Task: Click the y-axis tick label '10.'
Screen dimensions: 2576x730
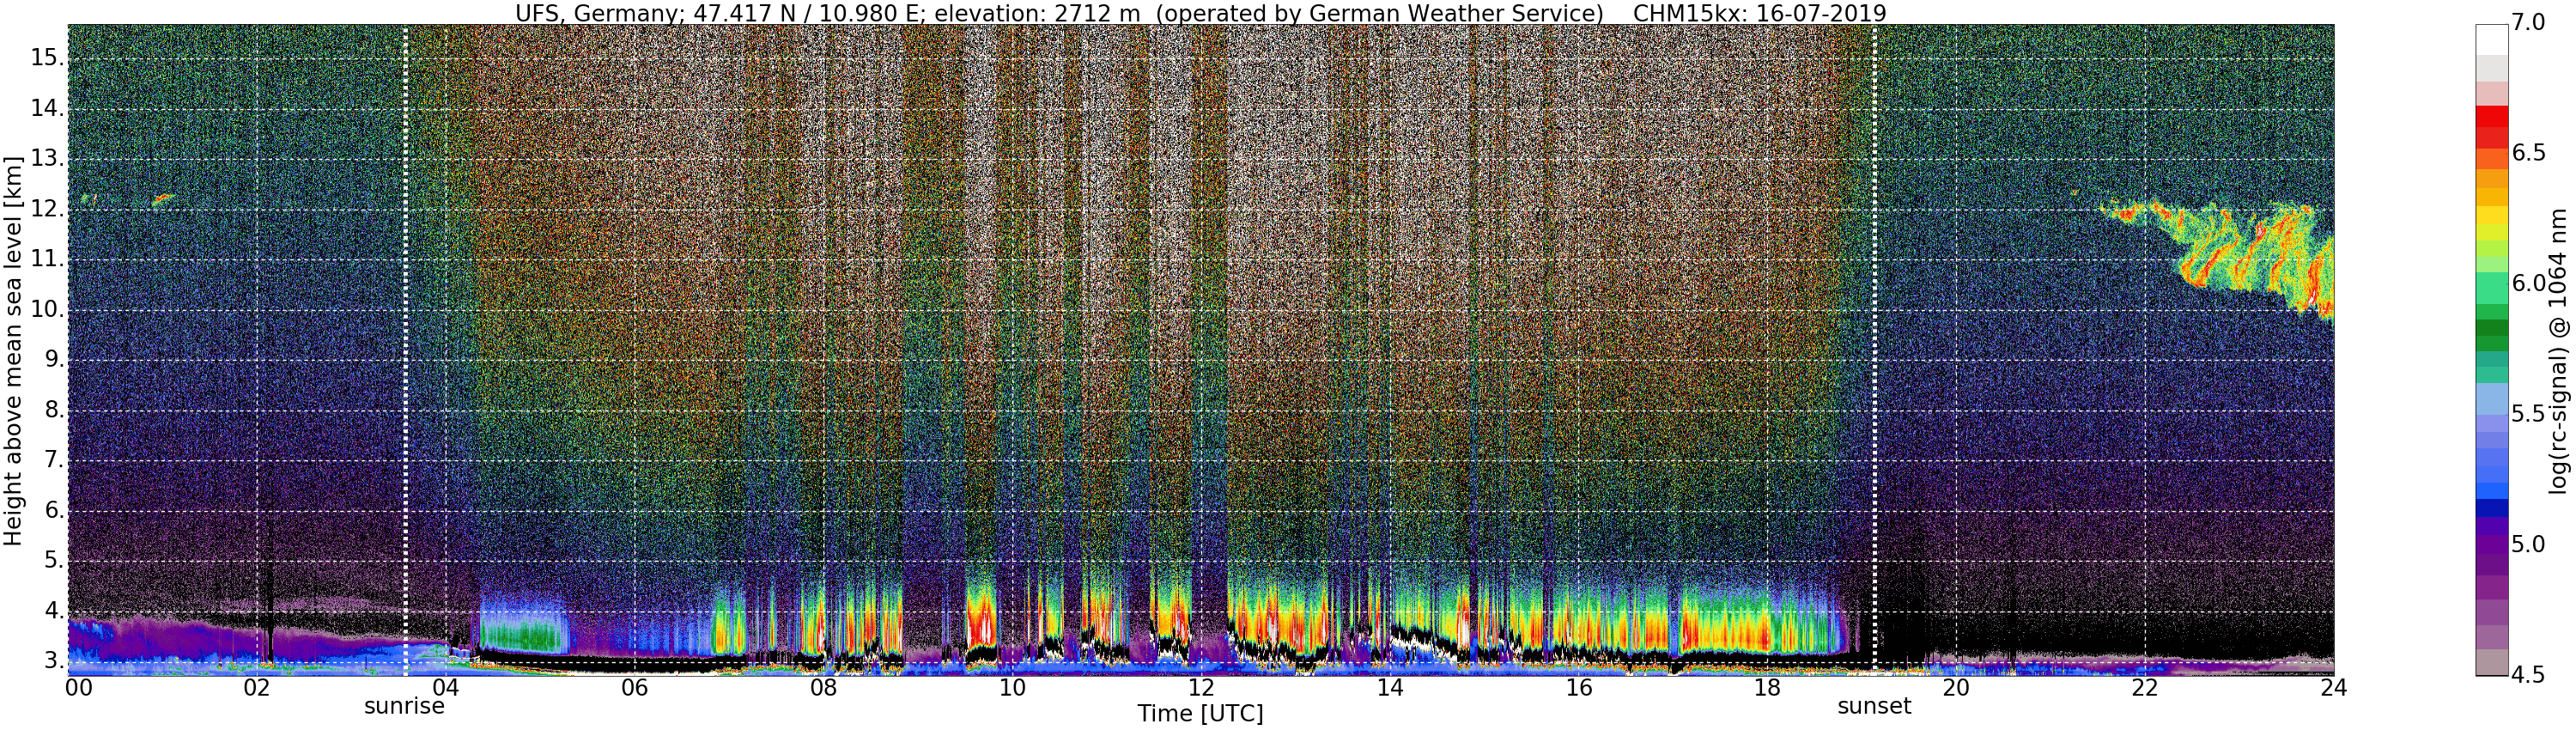Action: pyautogui.click(x=47, y=310)
